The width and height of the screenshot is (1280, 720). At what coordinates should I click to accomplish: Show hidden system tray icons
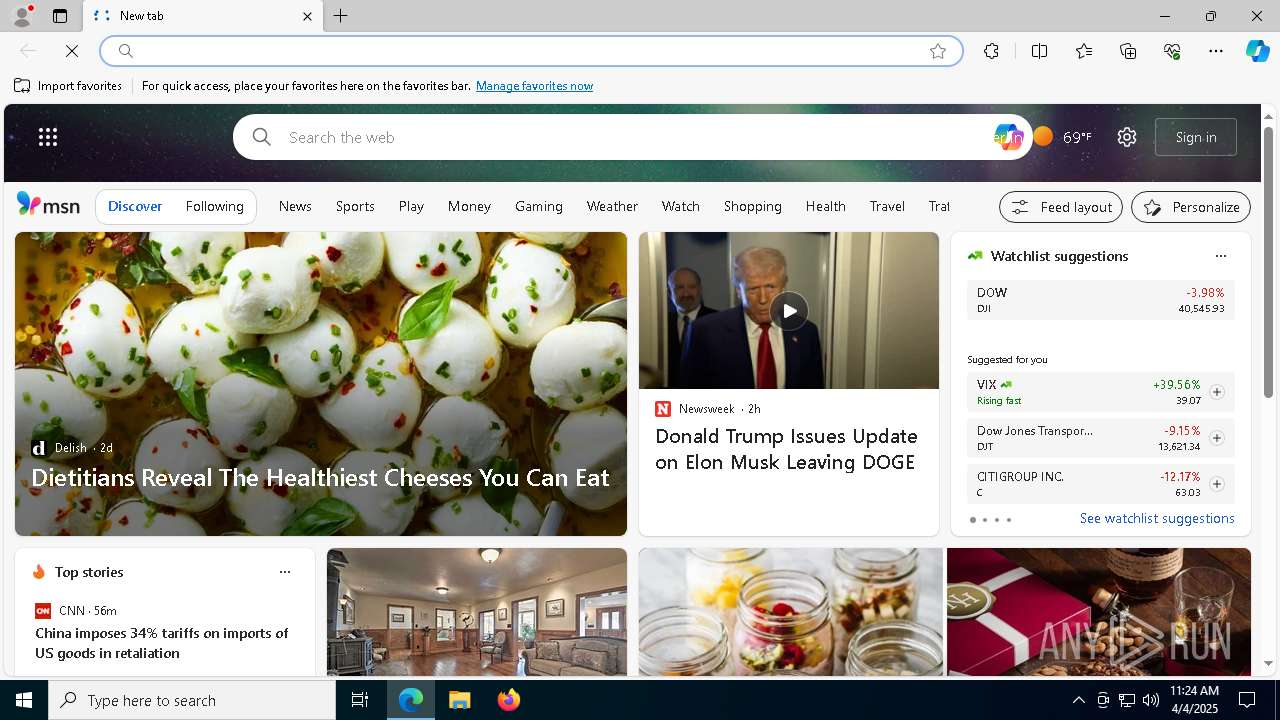coord(1078,700)
